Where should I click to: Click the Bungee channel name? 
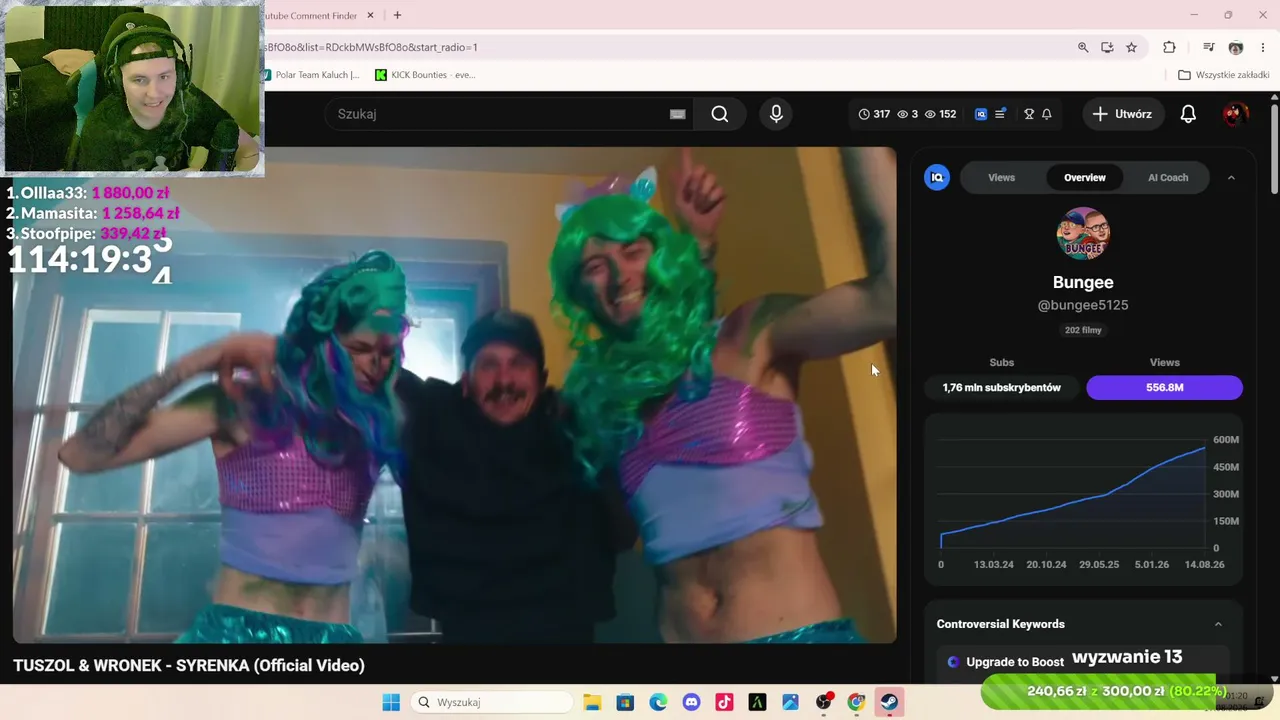tap(1083, 282)
